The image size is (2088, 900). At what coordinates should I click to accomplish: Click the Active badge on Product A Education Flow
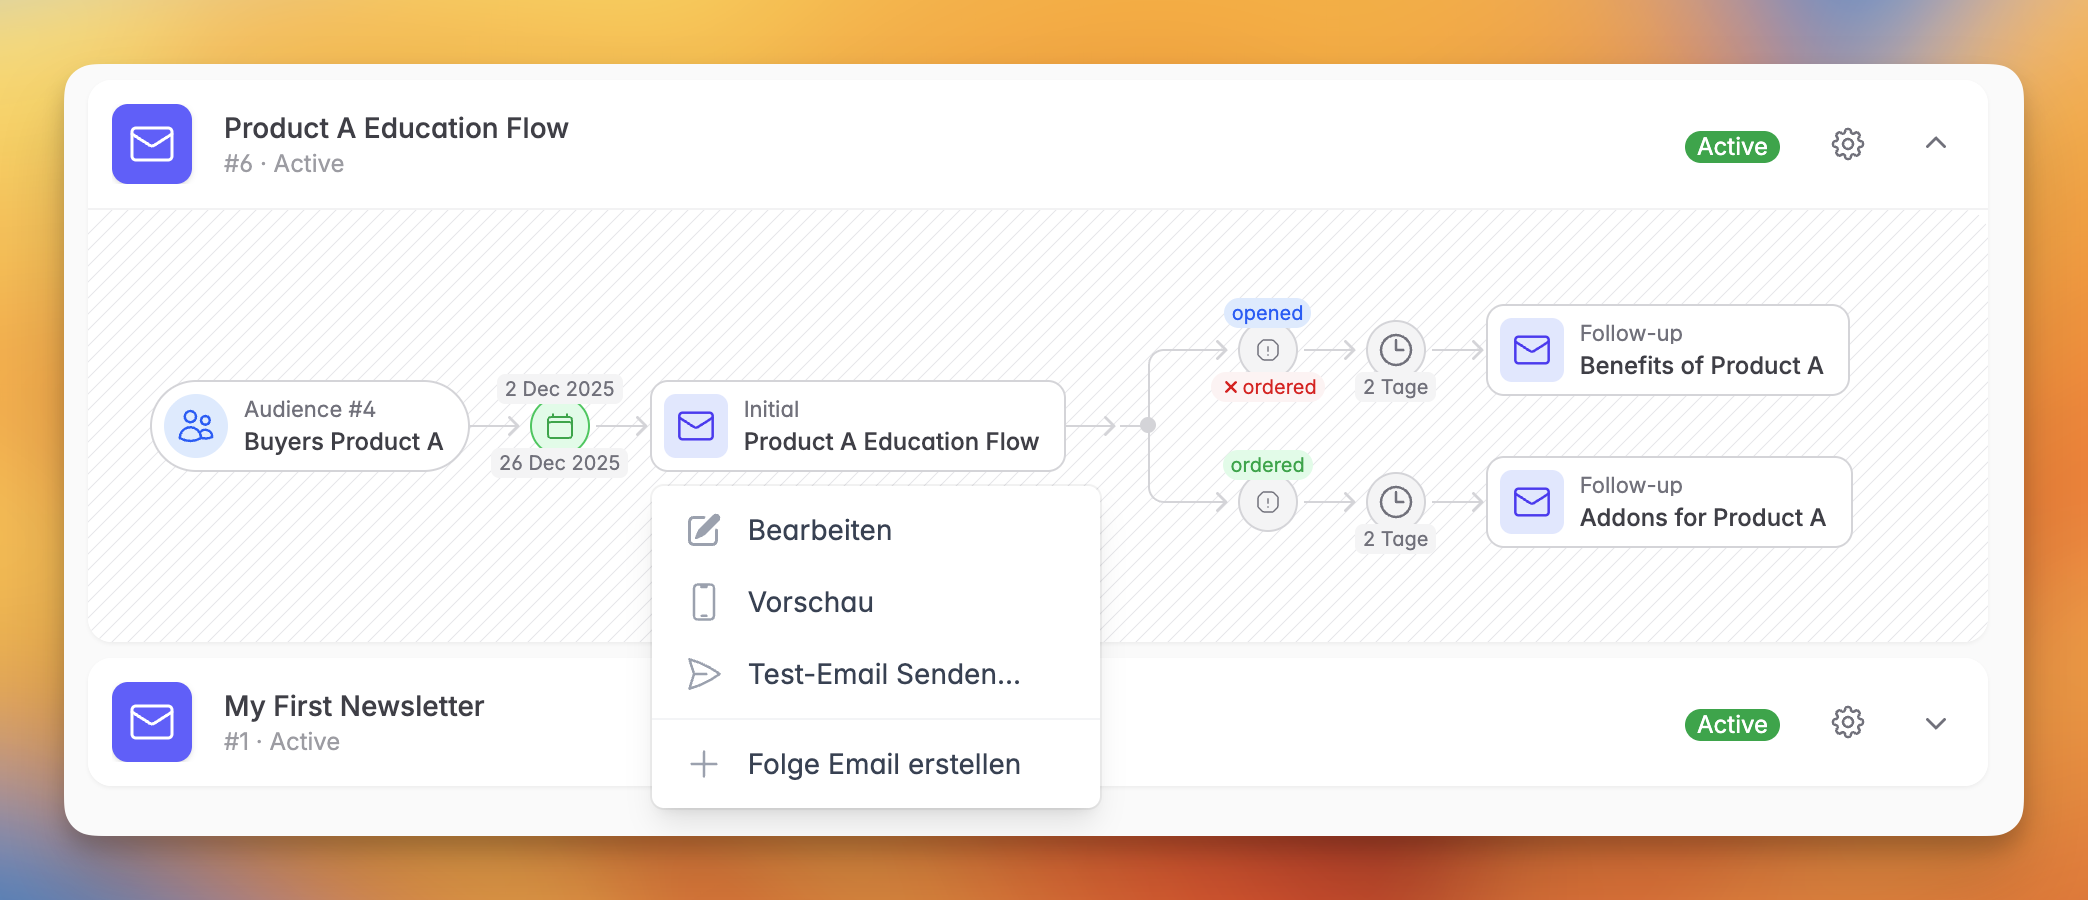[x=1731, y=146]
